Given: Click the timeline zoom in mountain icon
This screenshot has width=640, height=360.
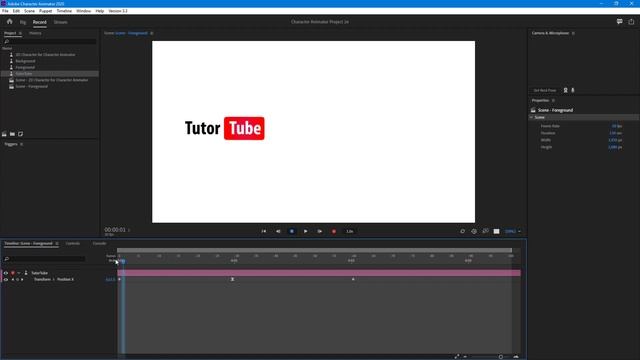Looking at the screenshot, I should pyautogui.click(x=516, y=357).
